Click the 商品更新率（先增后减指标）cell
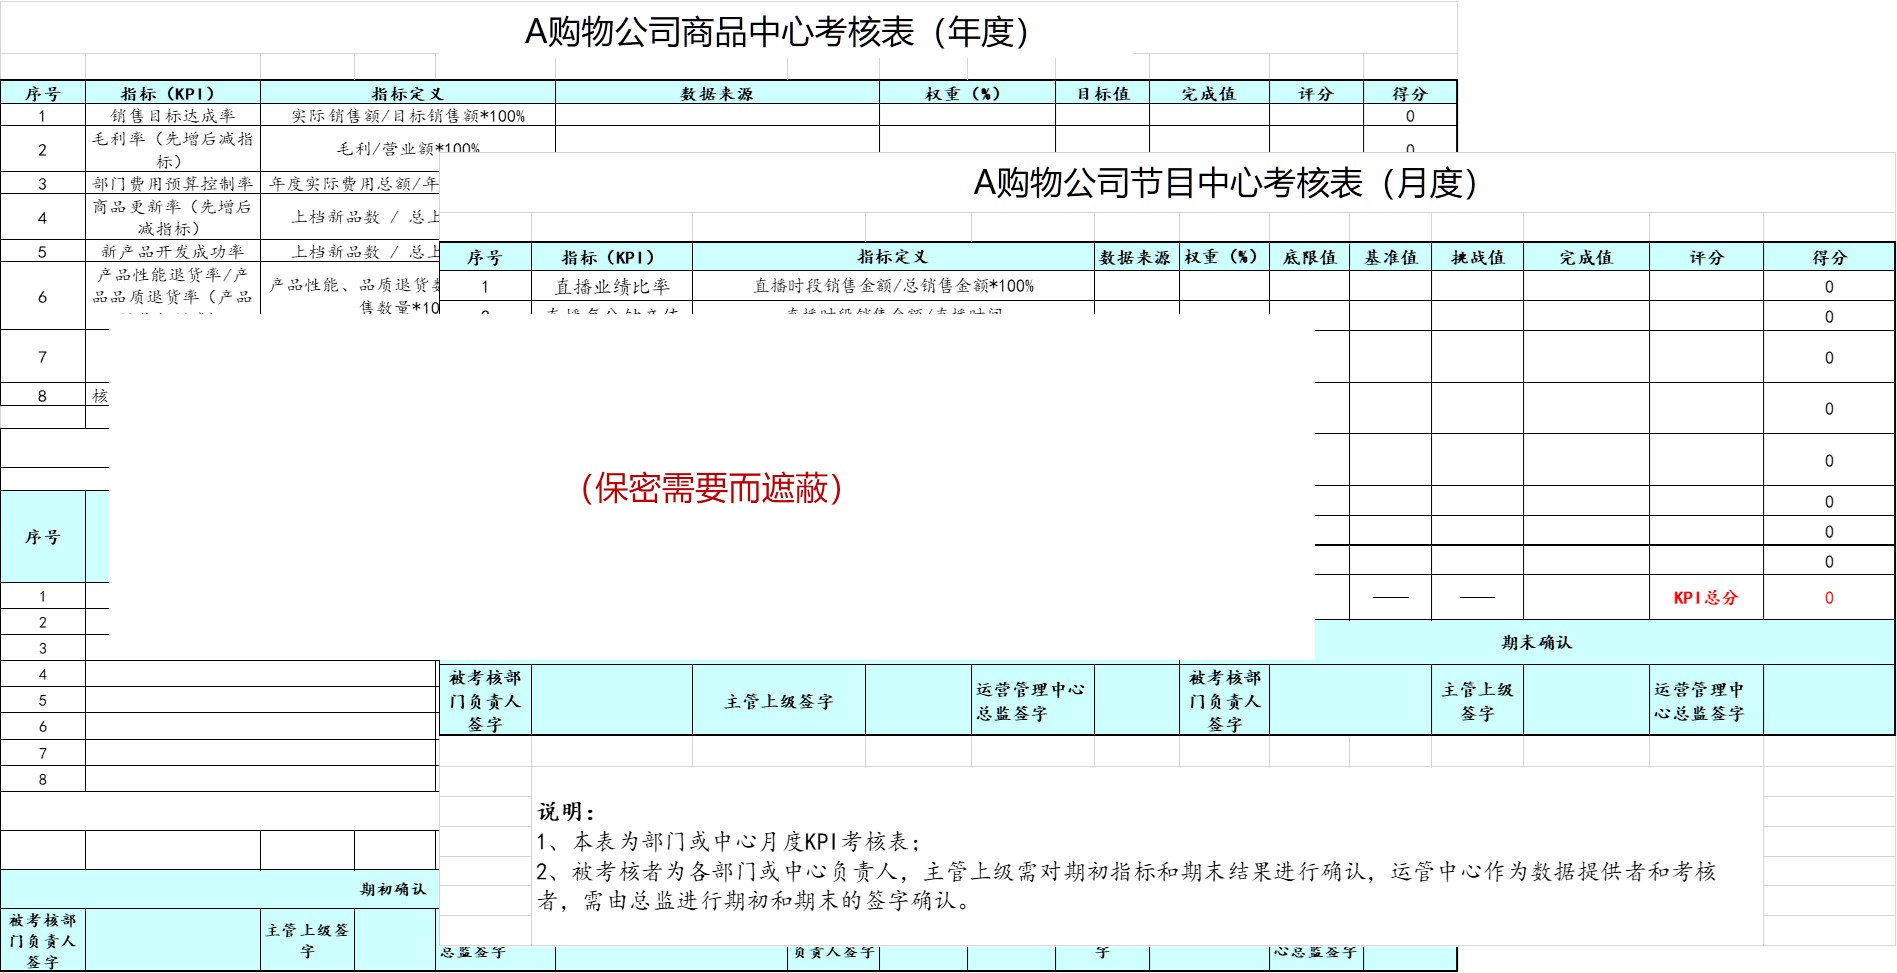Screen dimensions: 1897x973 174,218
